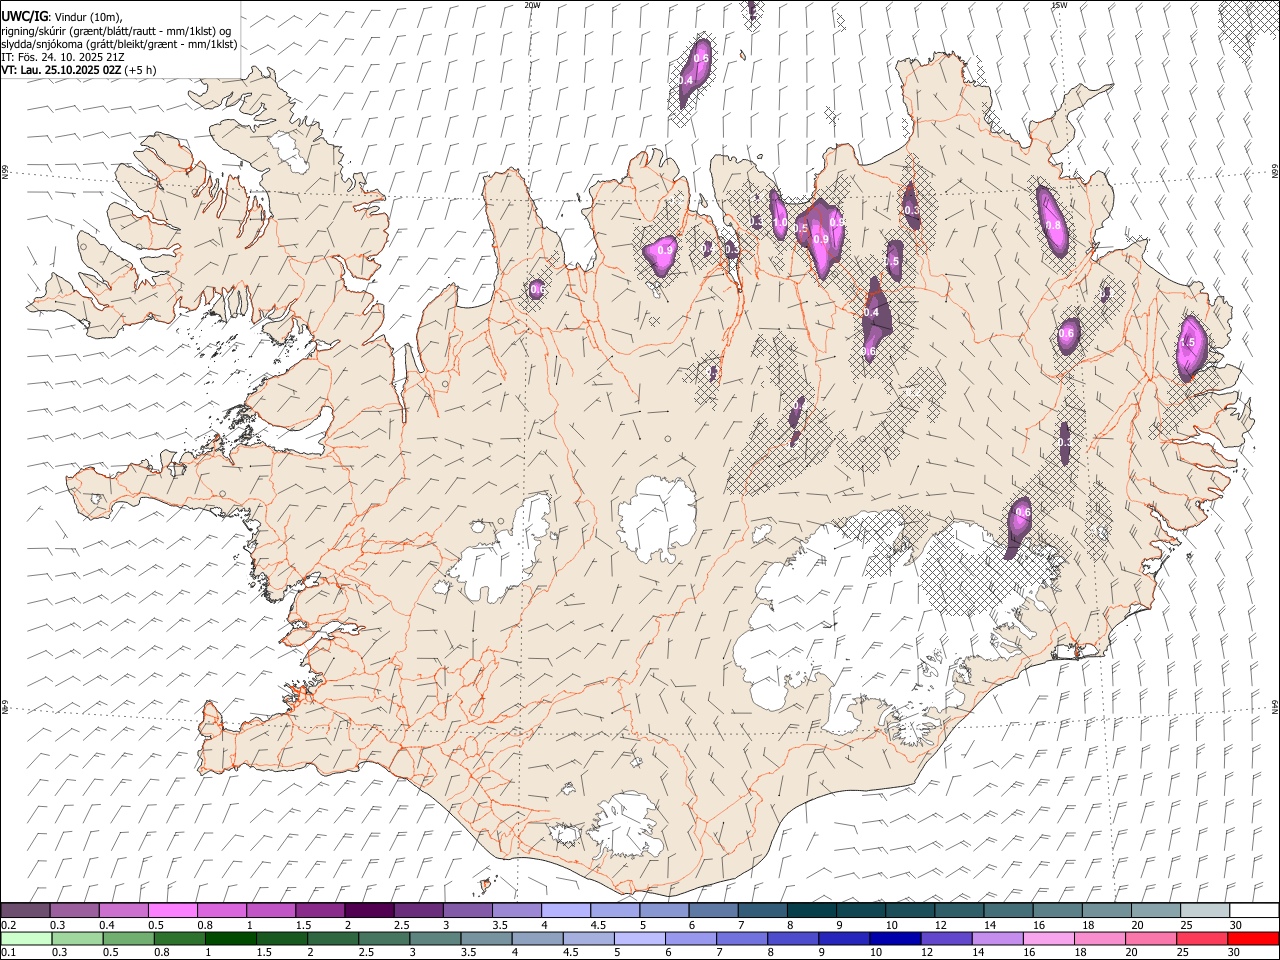Screen dimensions: 1280x960
Task: Click the magenta 1 swatch in snow scale
Action: coord(271,910)
